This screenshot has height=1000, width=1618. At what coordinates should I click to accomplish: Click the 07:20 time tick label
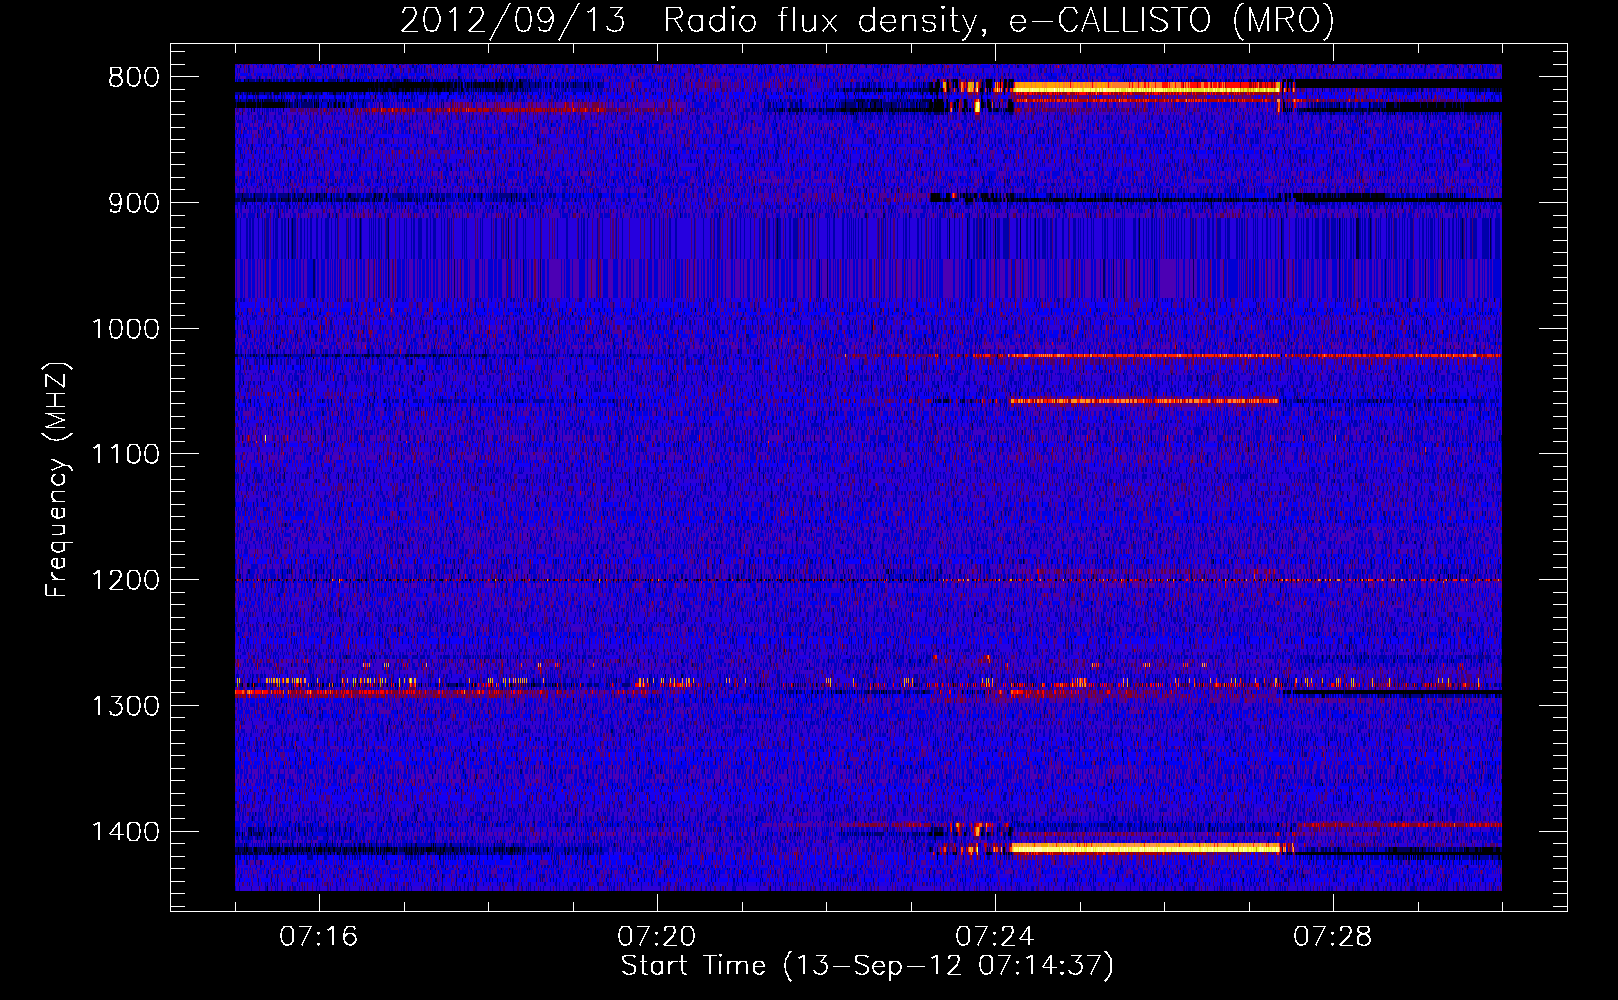point(657,937)
